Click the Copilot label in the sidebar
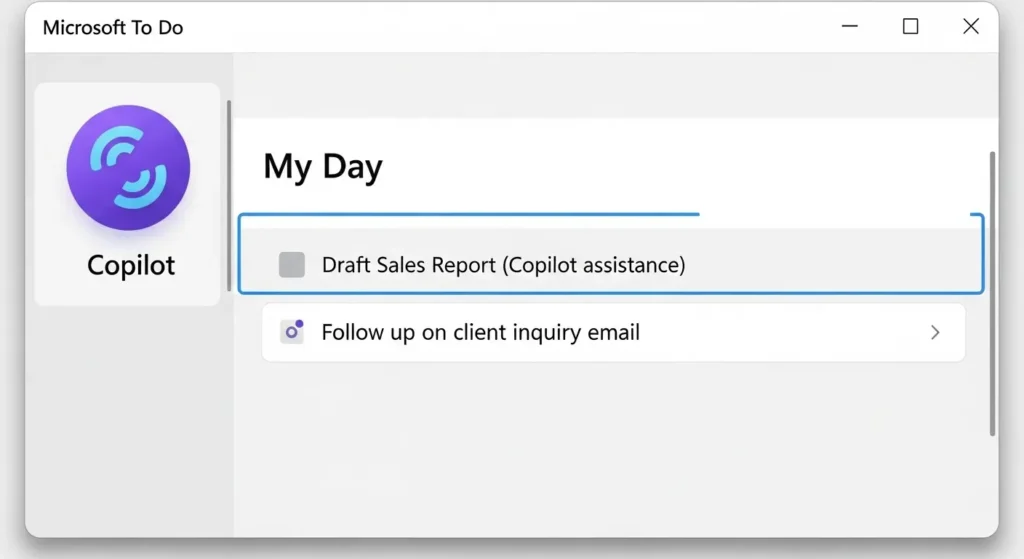This screenshot has height=559, width=1024. click(x=131, y=266)
